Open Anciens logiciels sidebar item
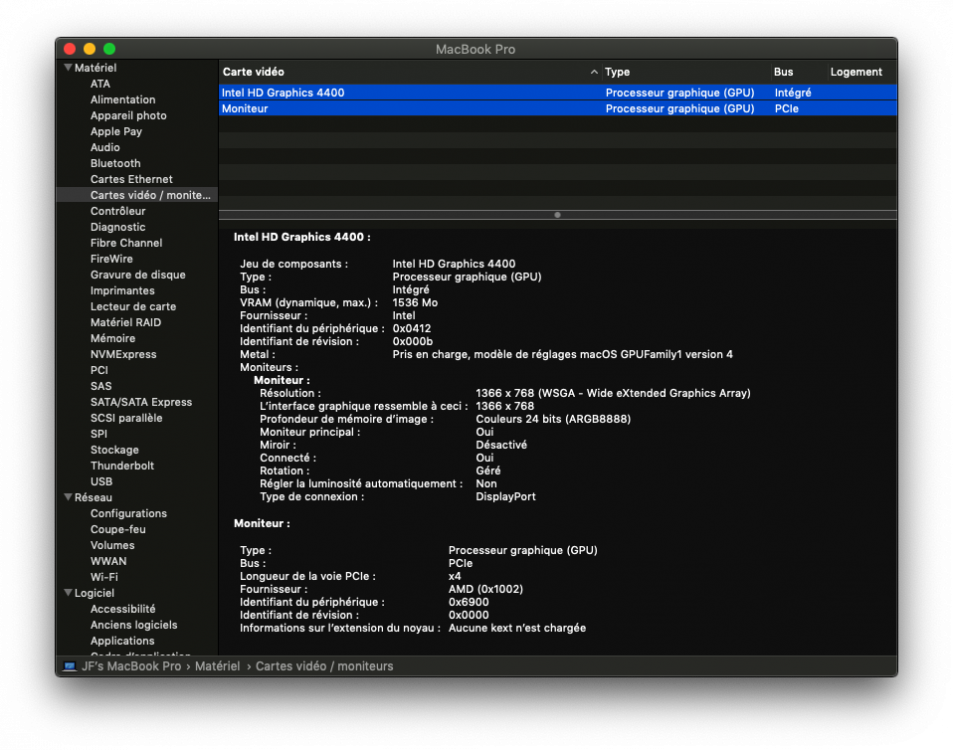The width and height of the screenshot is (953, 750). (134, 625)
